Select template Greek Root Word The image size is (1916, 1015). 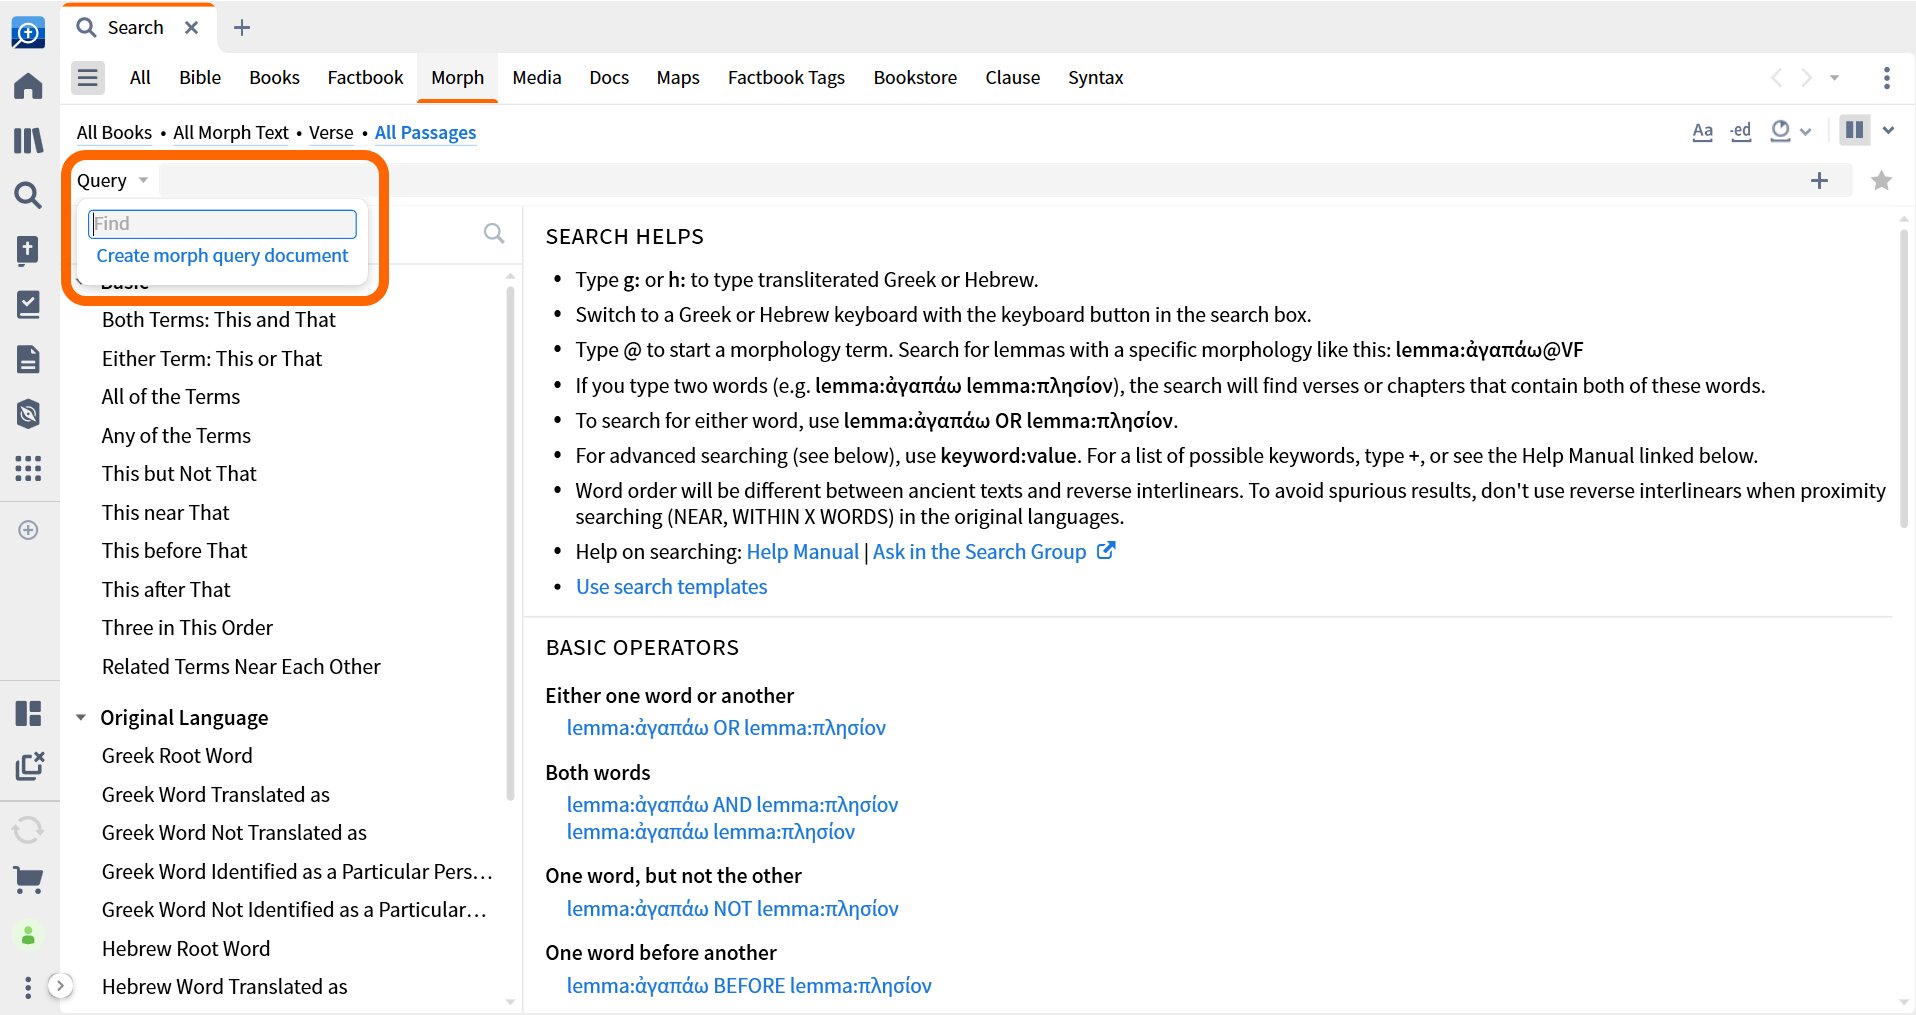[177, 756]
